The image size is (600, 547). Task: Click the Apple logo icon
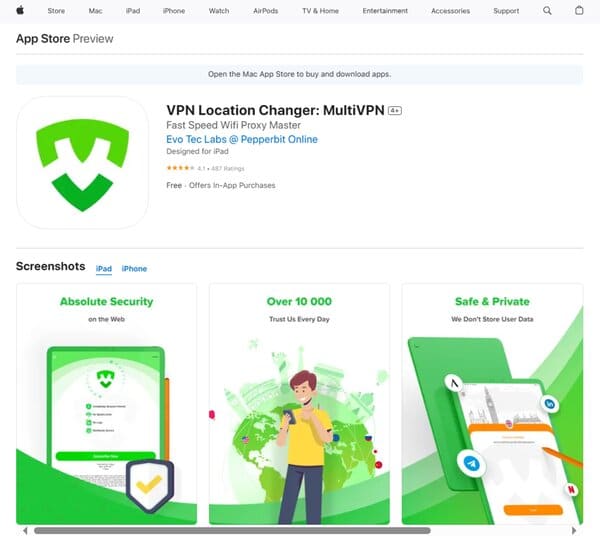20,11
